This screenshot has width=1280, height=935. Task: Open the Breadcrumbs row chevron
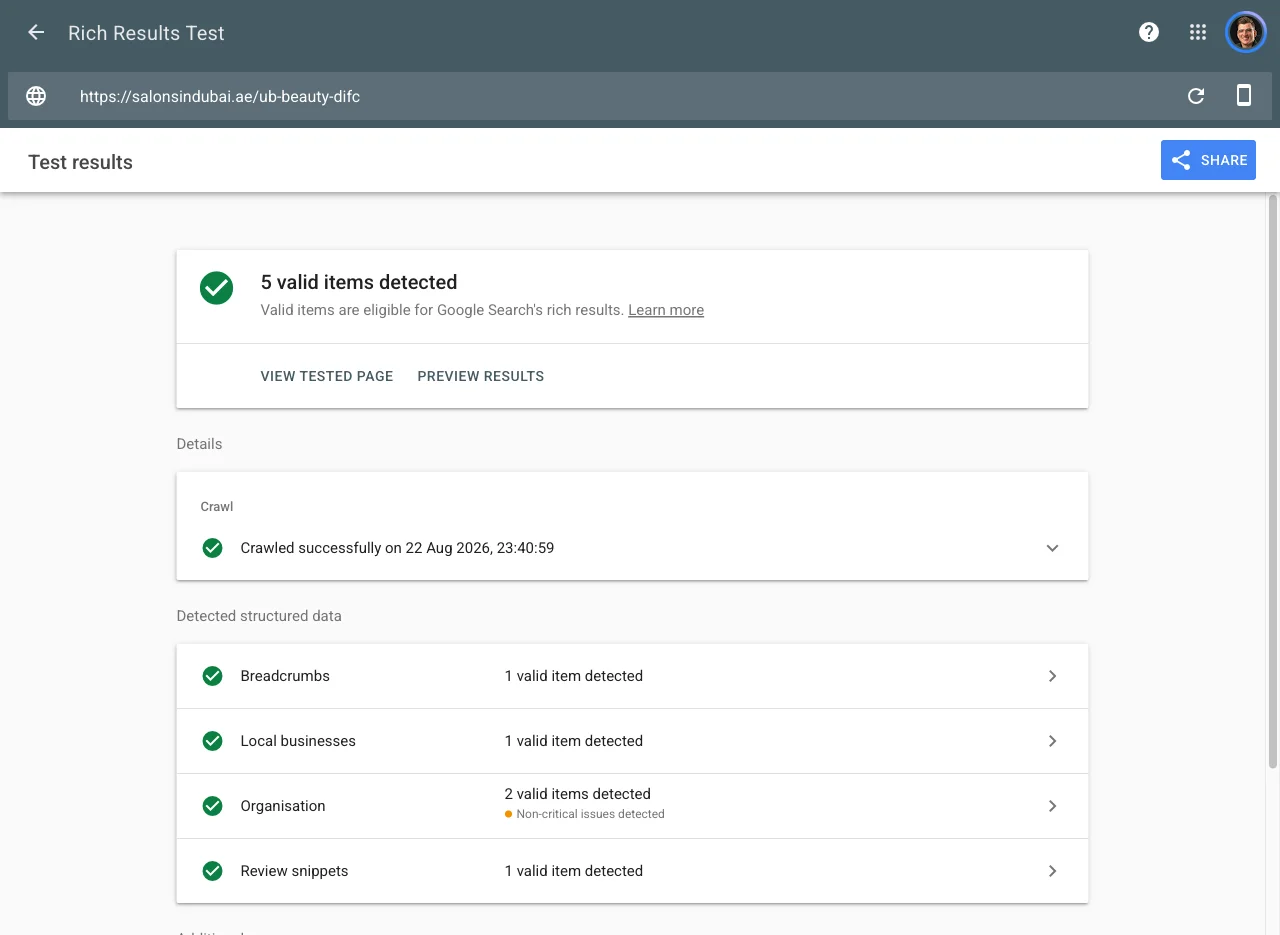pyautogui.click(x=1052, y=676)
